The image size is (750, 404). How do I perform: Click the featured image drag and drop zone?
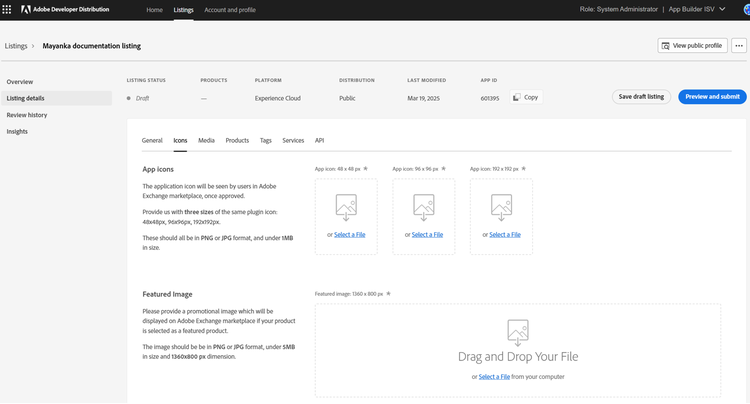(518, 350)
